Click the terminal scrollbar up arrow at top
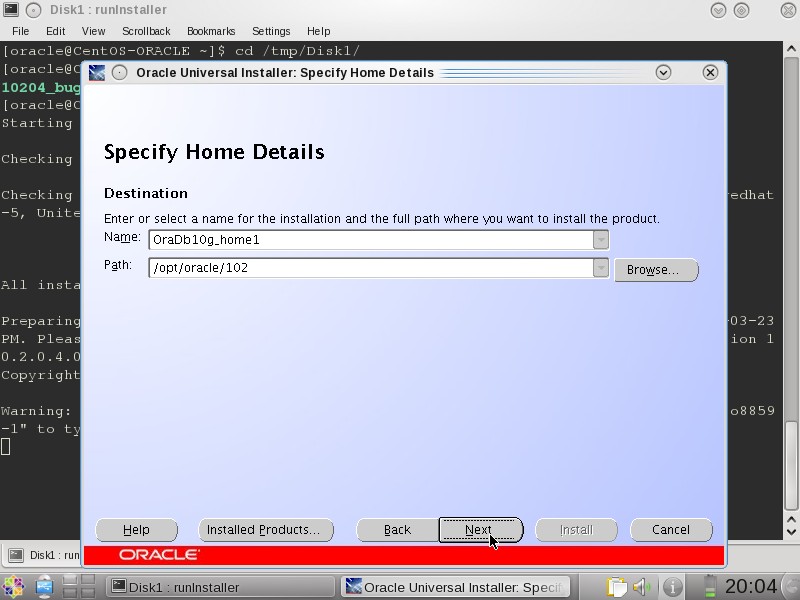The width and height of the screenshot is (800, 600). point(791,49)
